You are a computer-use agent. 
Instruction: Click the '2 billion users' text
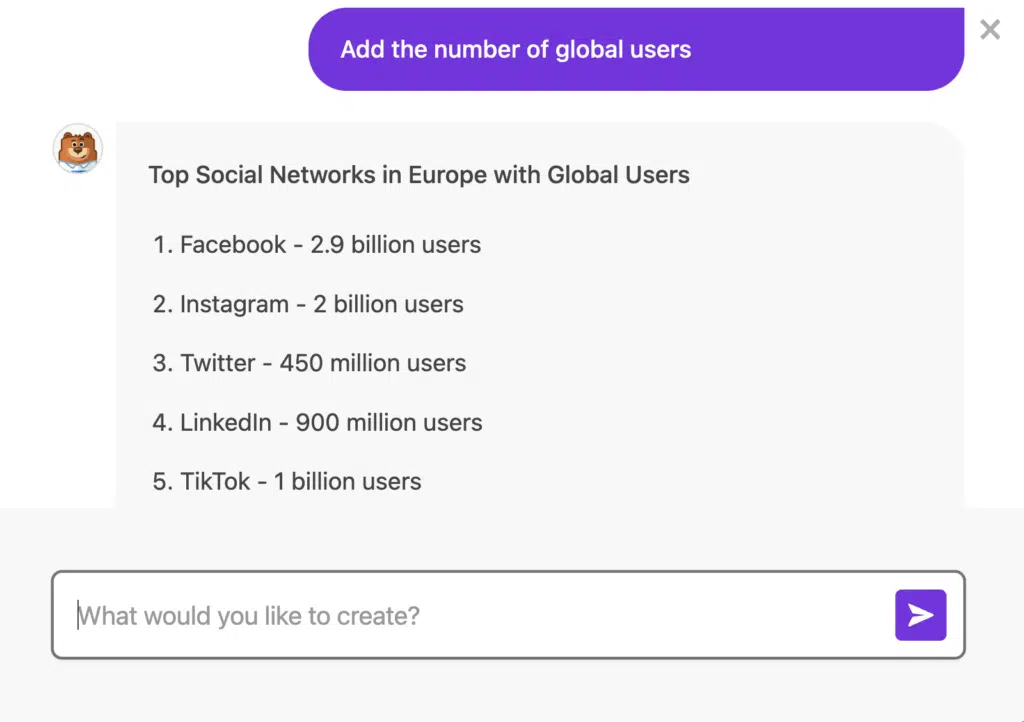389,304
